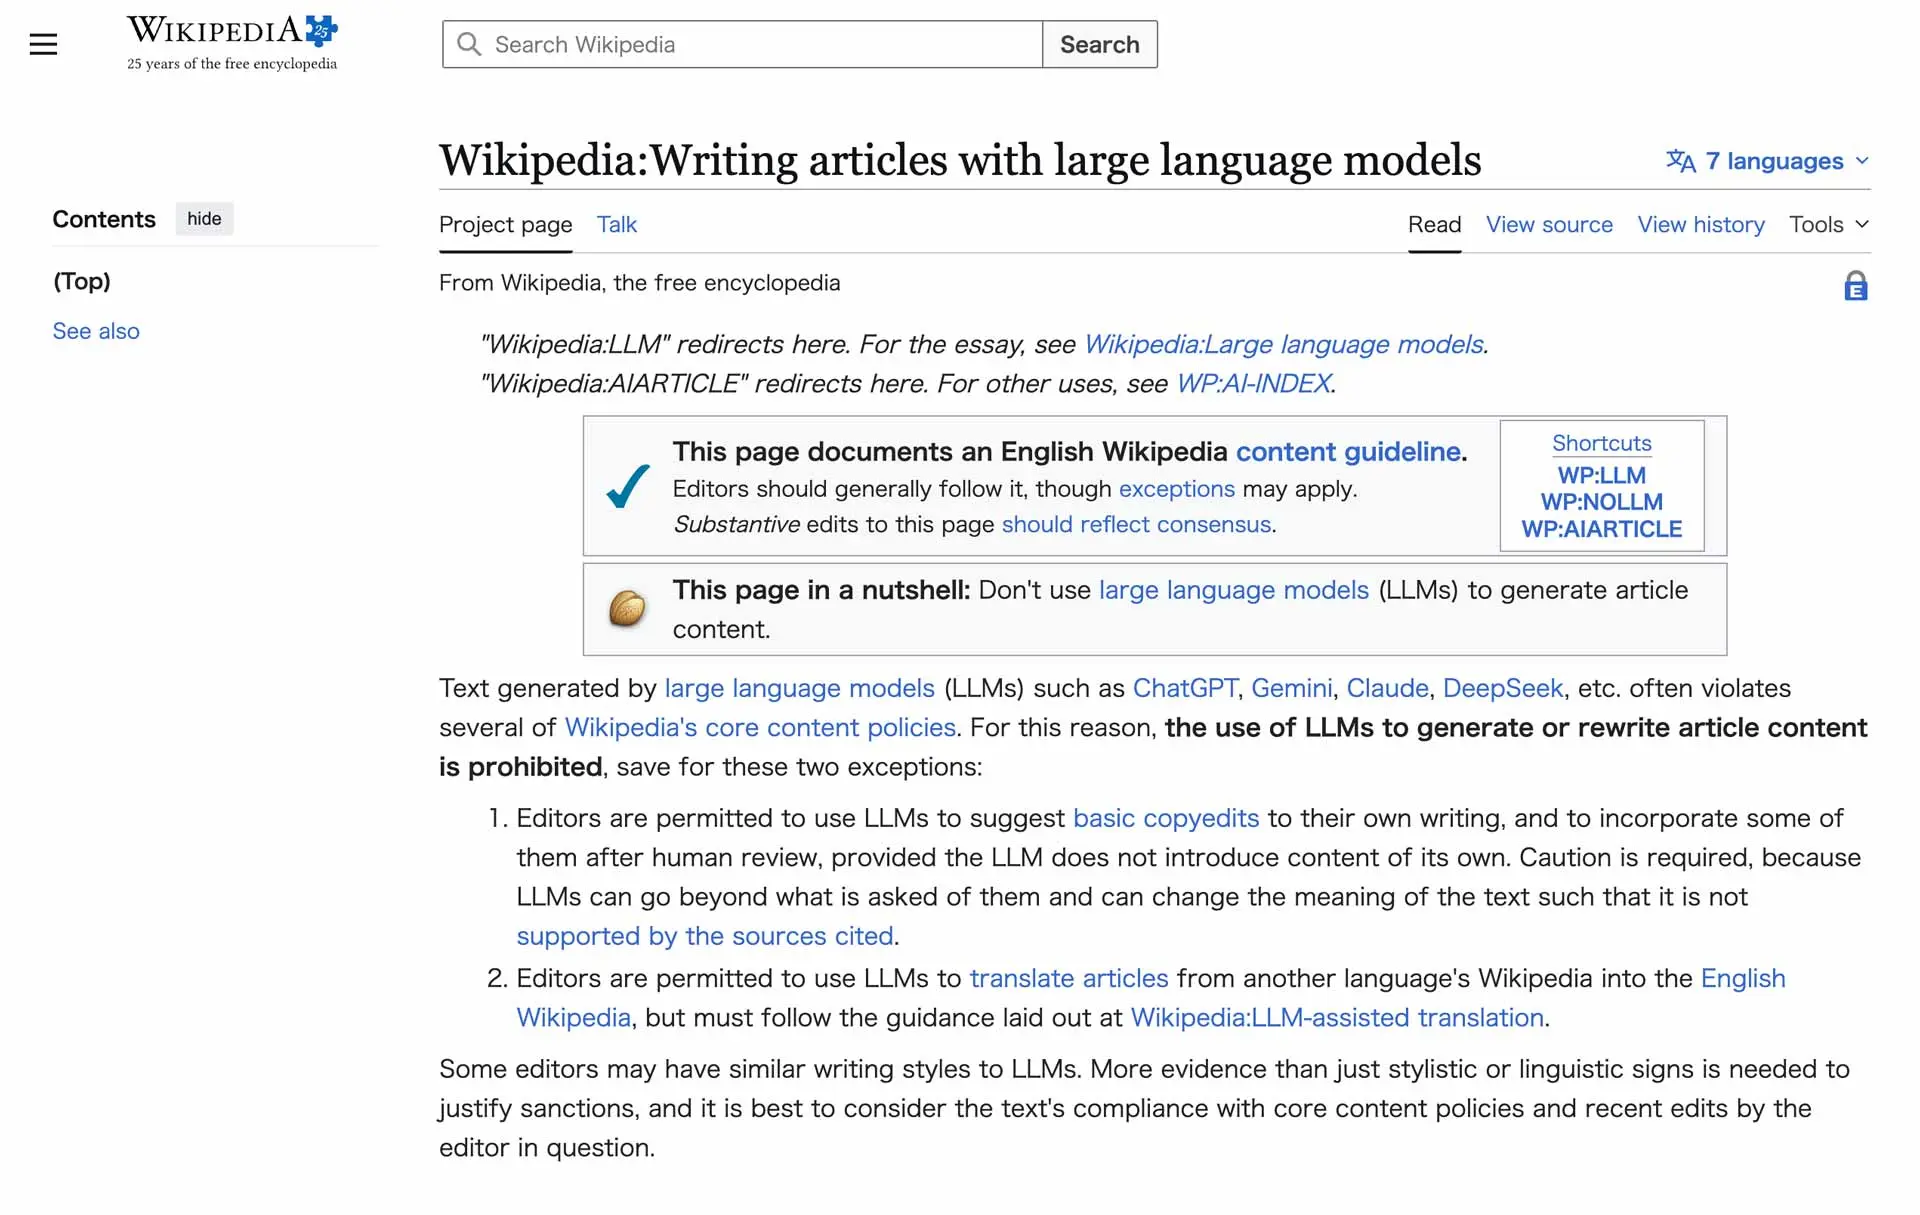Open the ChatGPT article link
This screenshot has height=1215, width=1920.
(x=1184, y=689)
